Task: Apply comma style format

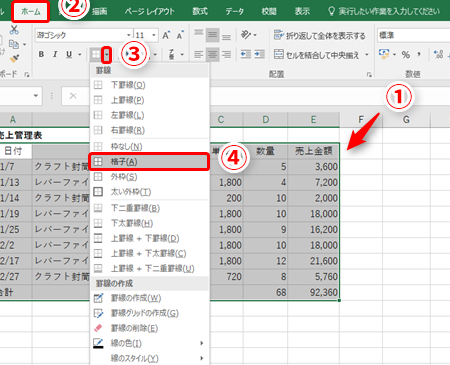Action: click(419, 54)
